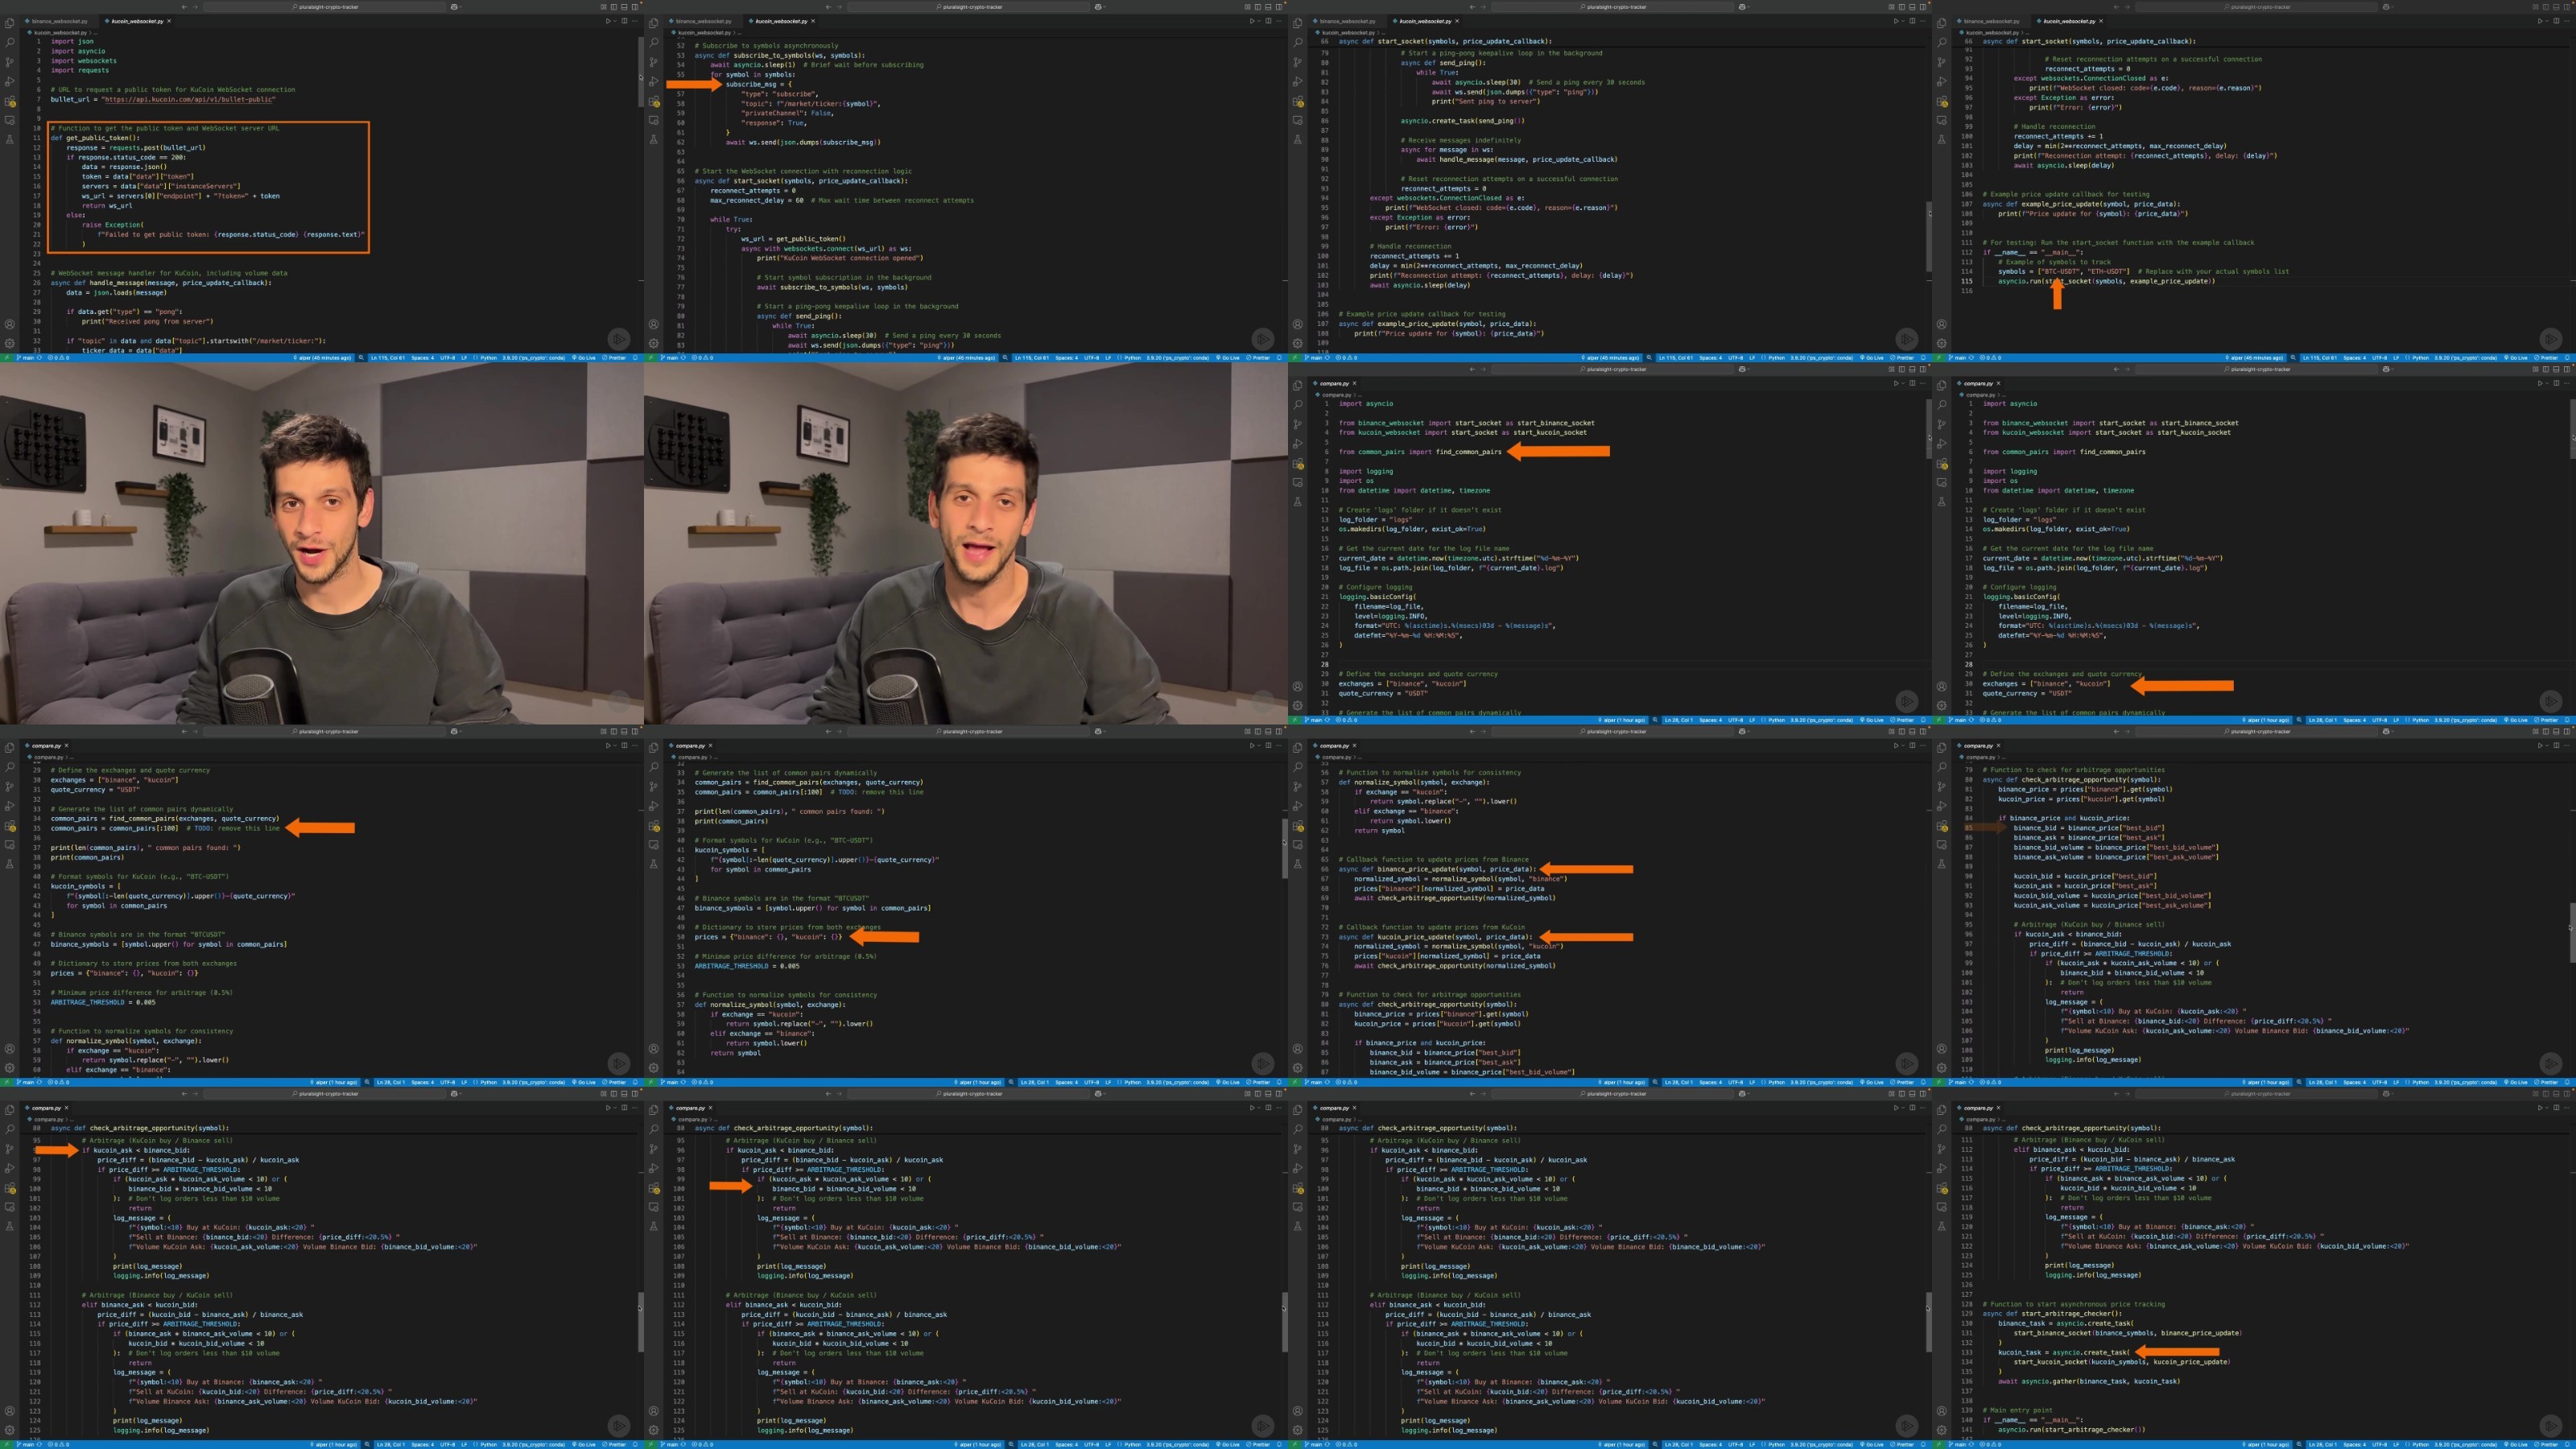Go back using arrow in 'def kucoin_price_update' frame

[1472, 731]
